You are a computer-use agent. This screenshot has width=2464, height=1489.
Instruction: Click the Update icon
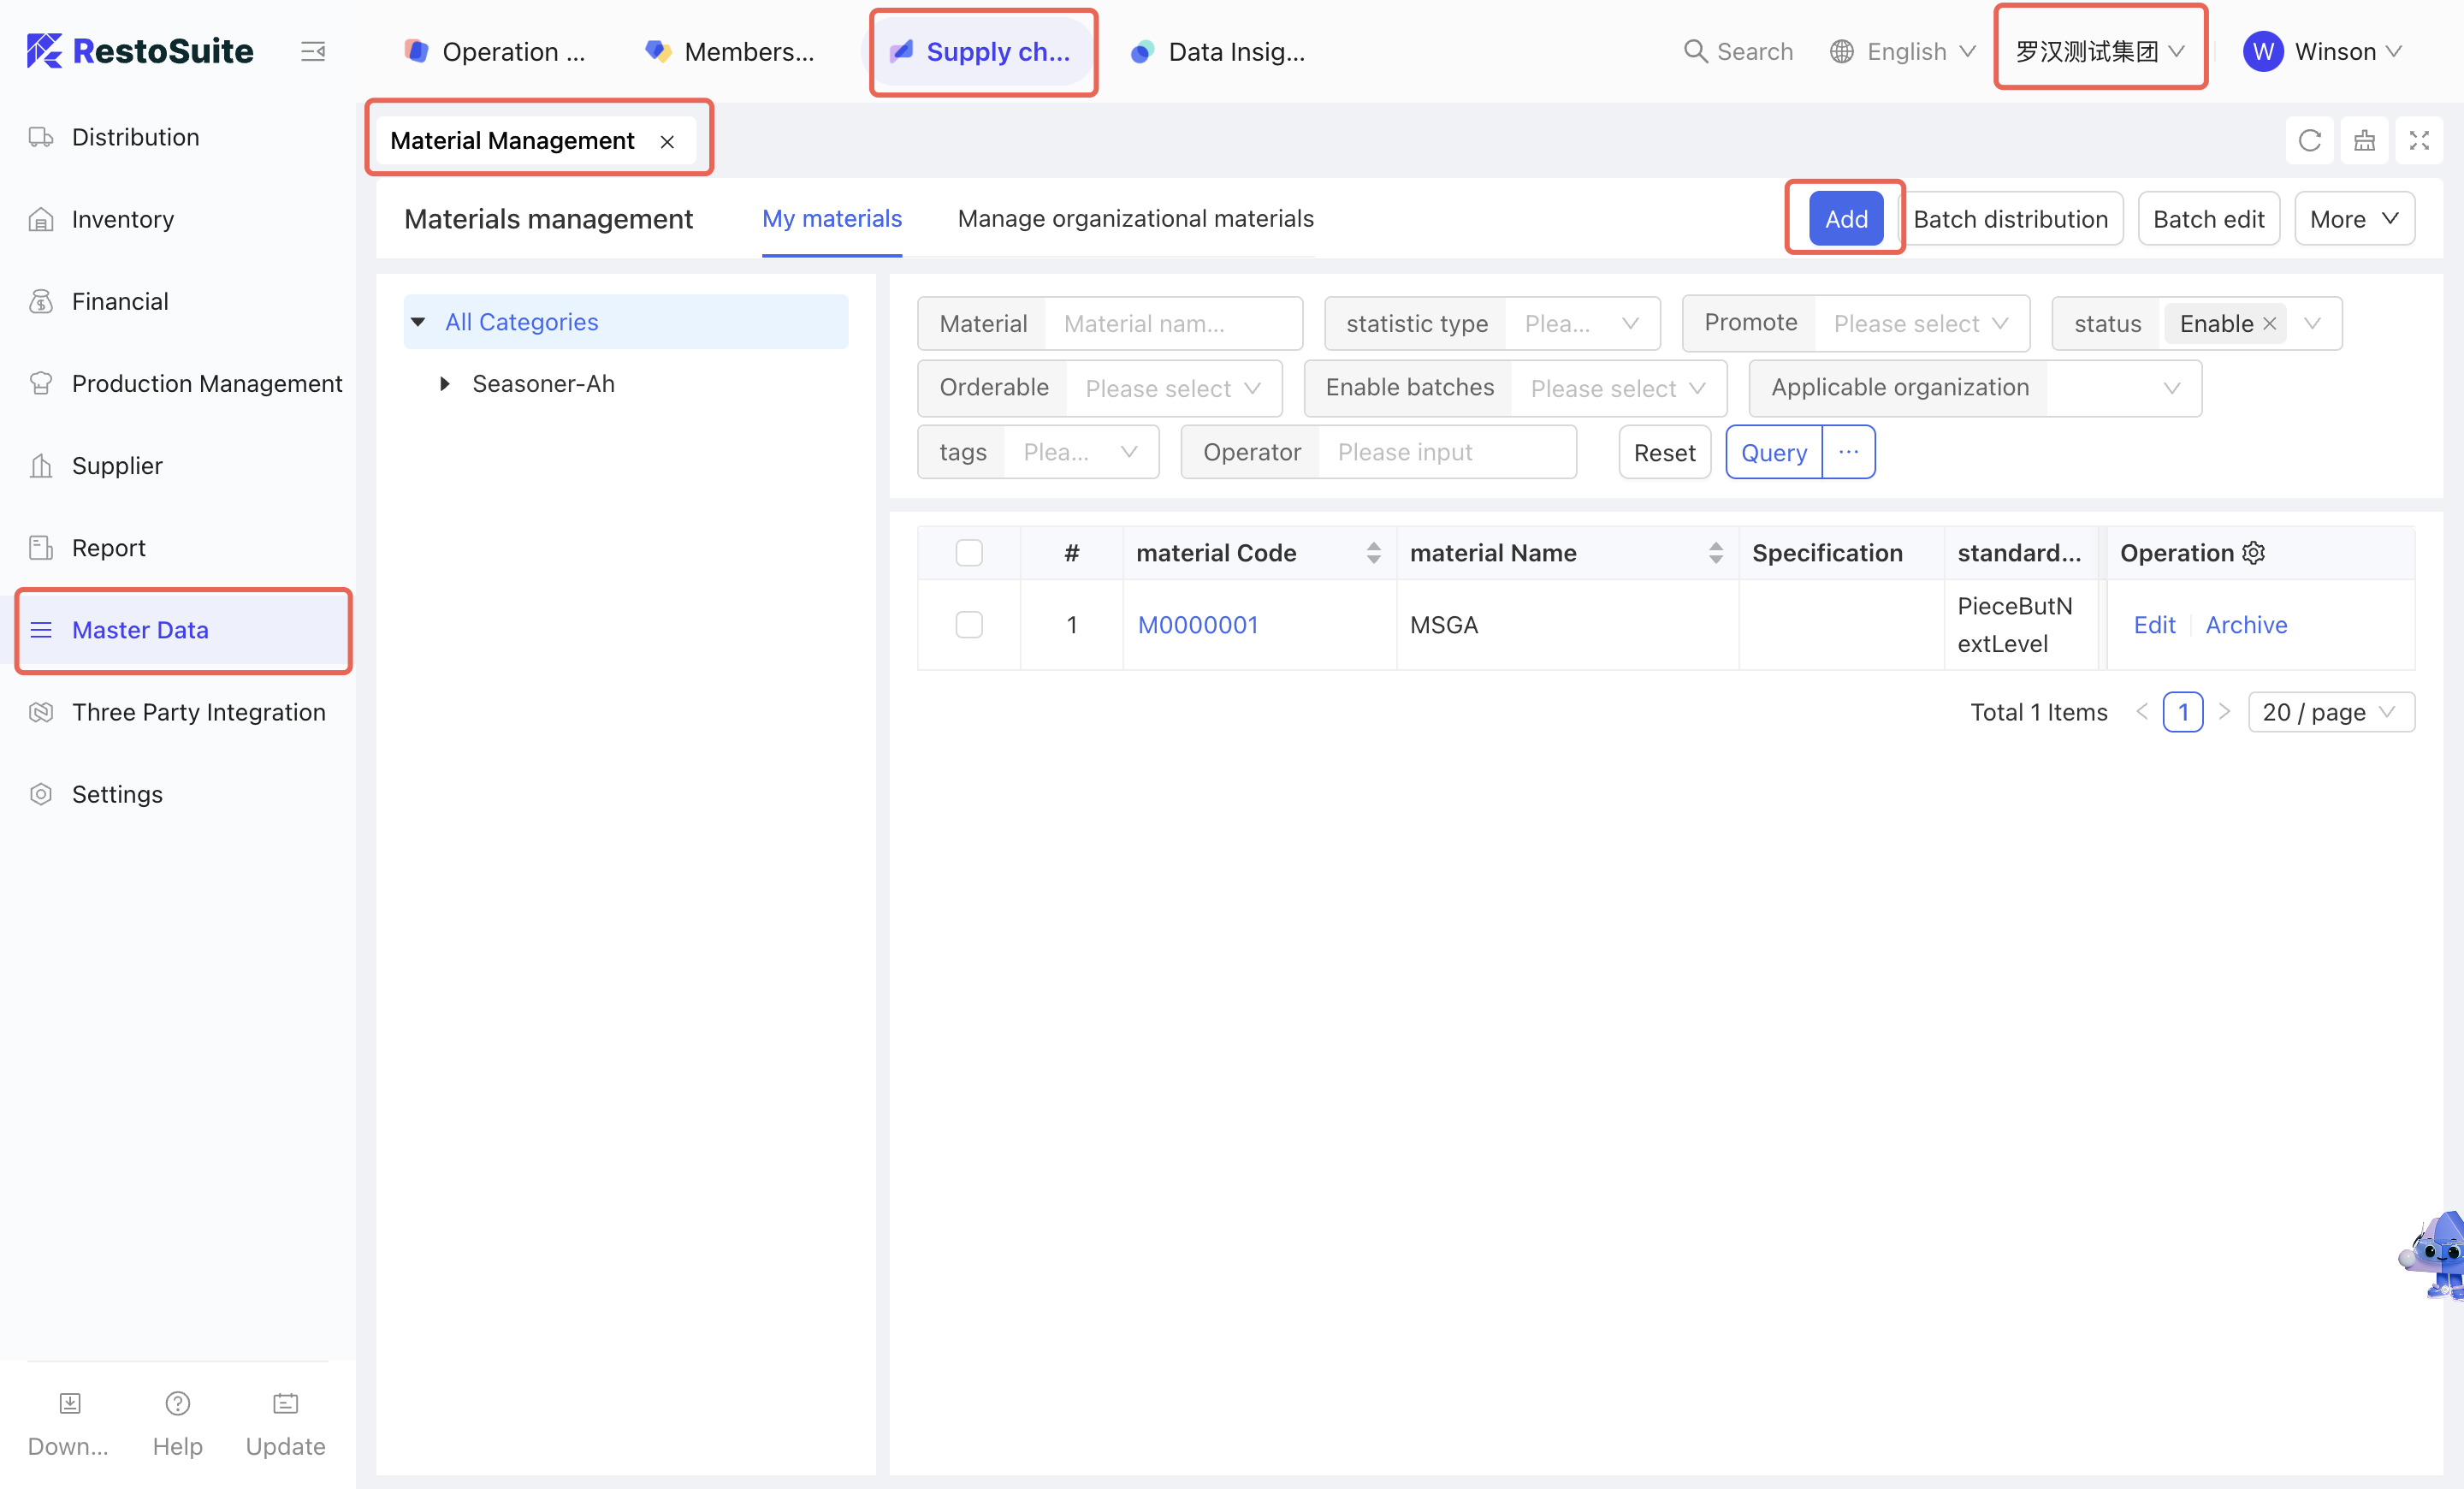coord(285,1404)
